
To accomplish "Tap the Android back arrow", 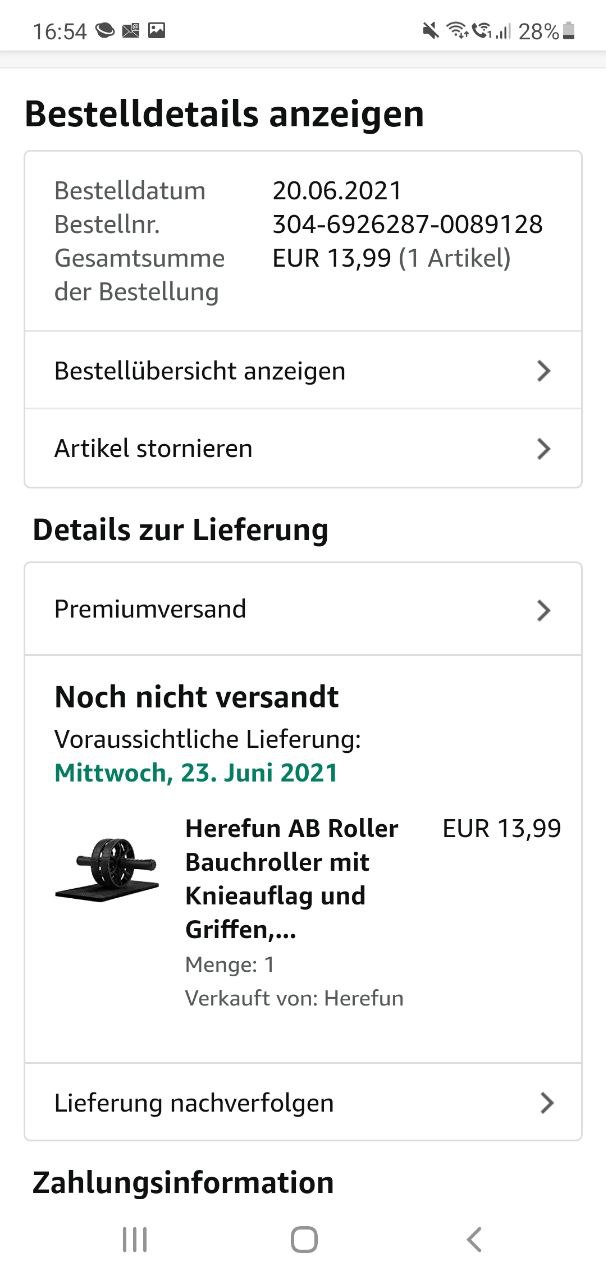I will coord(474,1240).
